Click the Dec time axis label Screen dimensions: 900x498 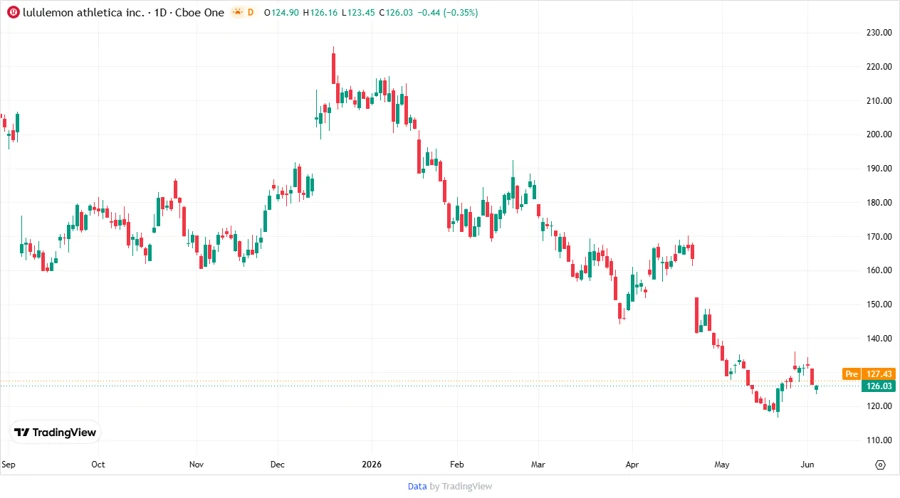[277, 465]
